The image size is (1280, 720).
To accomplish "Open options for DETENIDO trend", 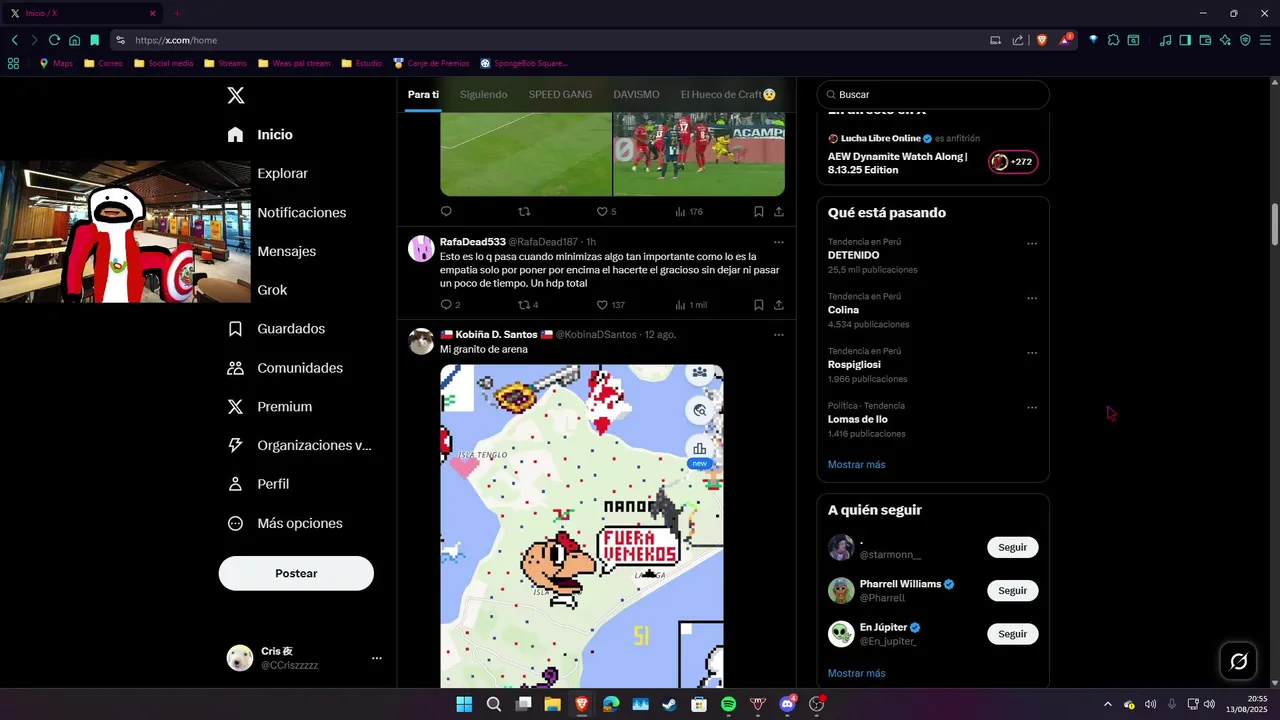I will click(x=1032, y=244).
